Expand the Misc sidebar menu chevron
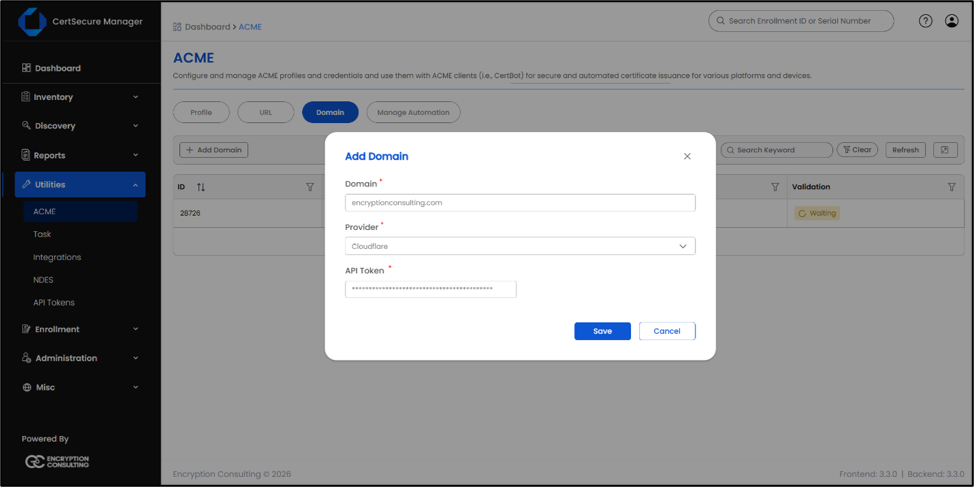The image size is (974, 487). pyautogui.click(x=135, y=387)
